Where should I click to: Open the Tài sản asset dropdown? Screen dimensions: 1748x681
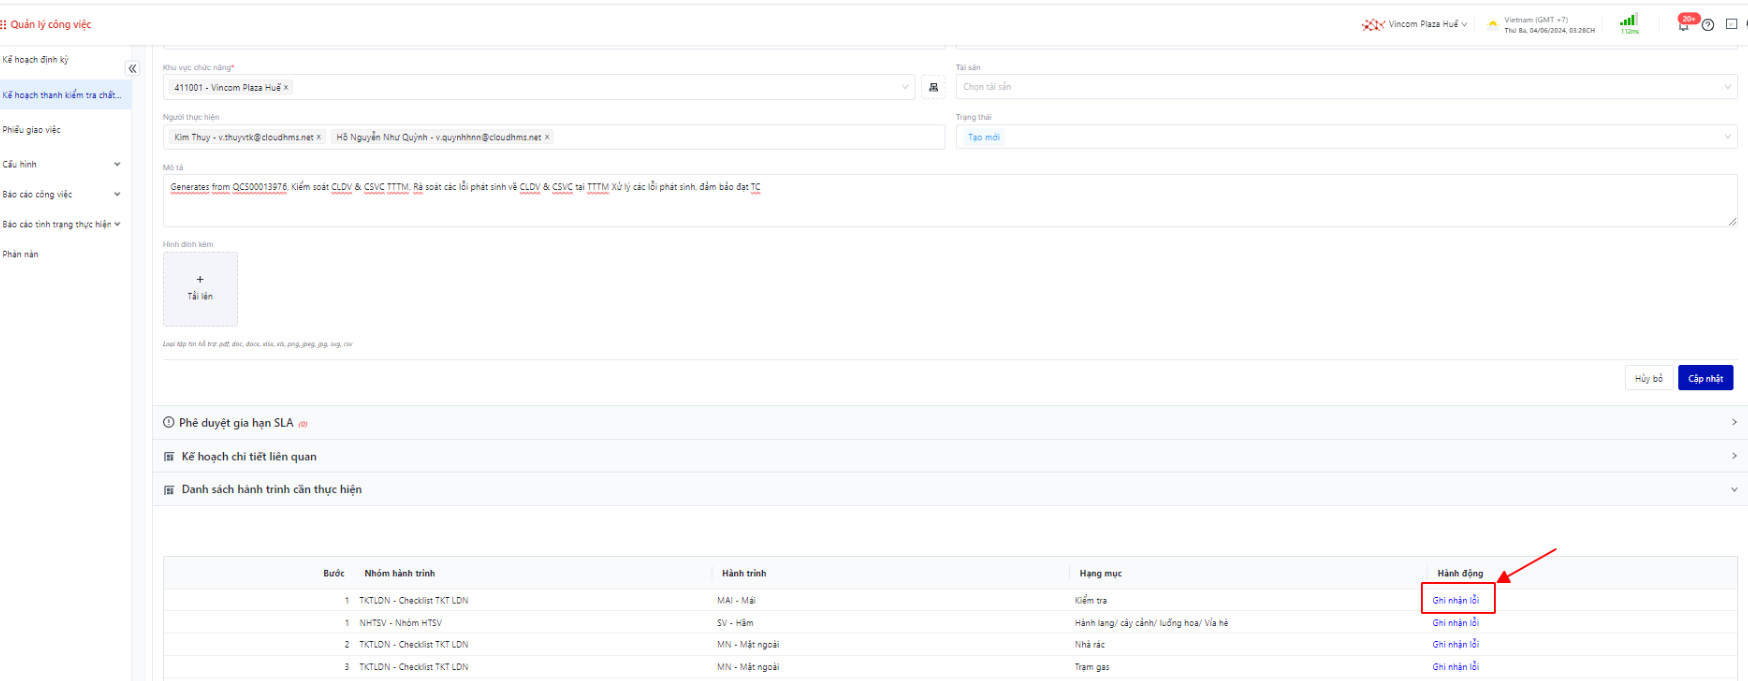[x=1345, y=87]
